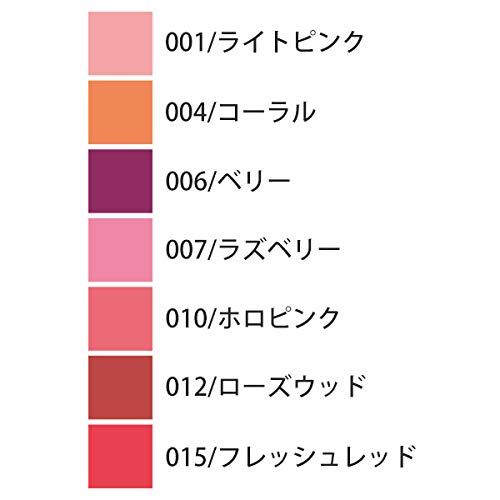Screen dimensions: 500x500
Task: Click the shade number 010
Action: coord(187,319)
